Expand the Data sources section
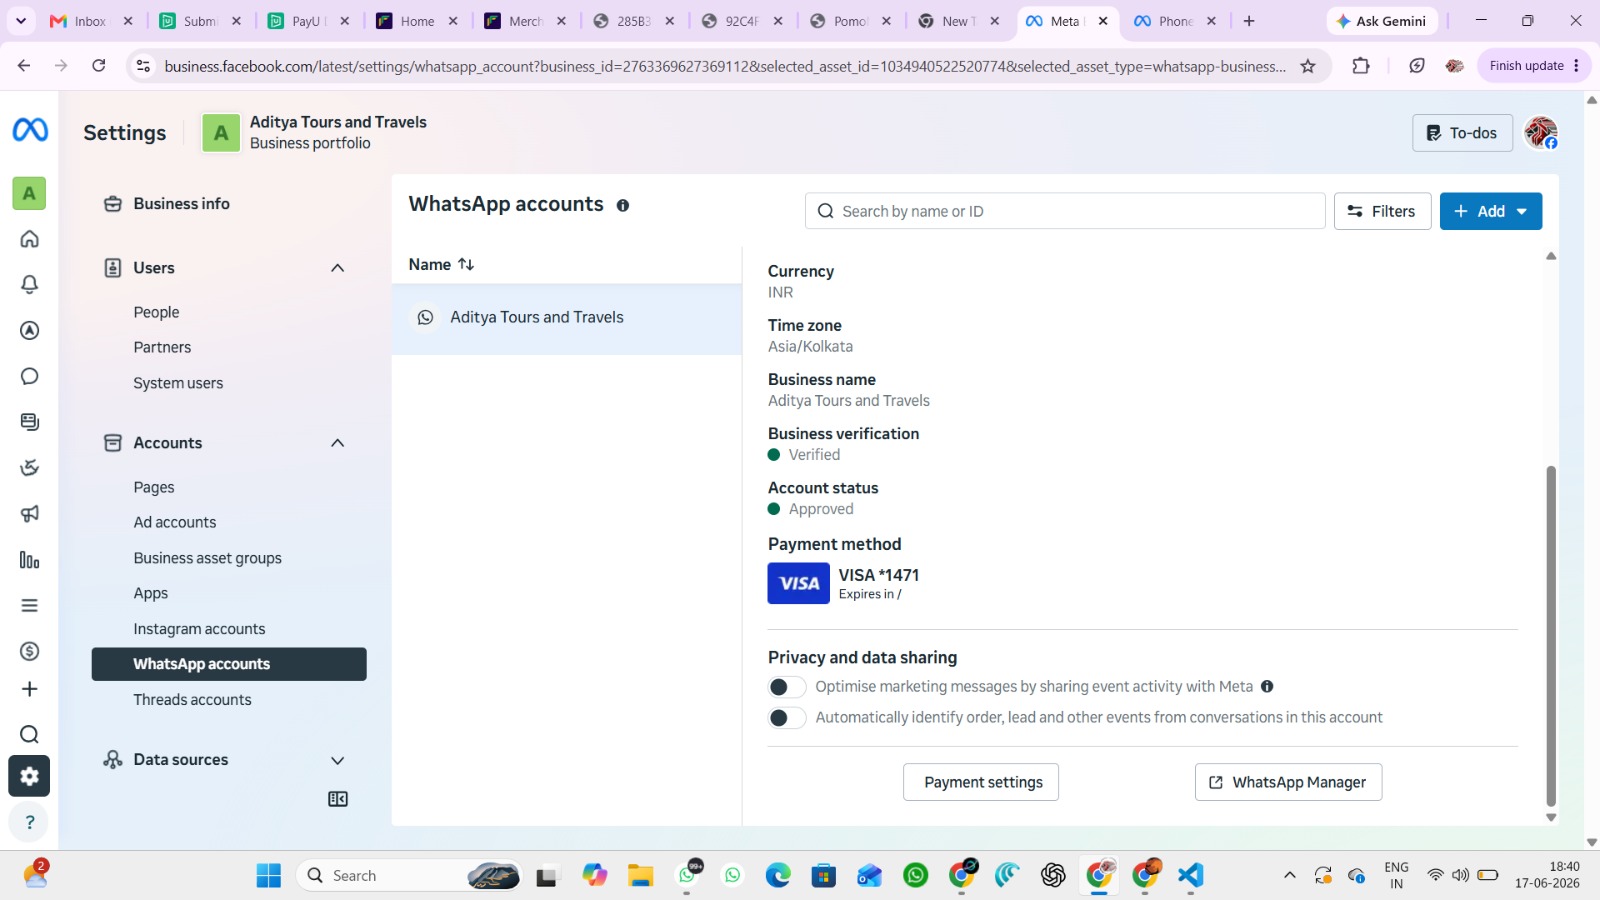This screenshot has height=900, width=1600. pos(338,760)
